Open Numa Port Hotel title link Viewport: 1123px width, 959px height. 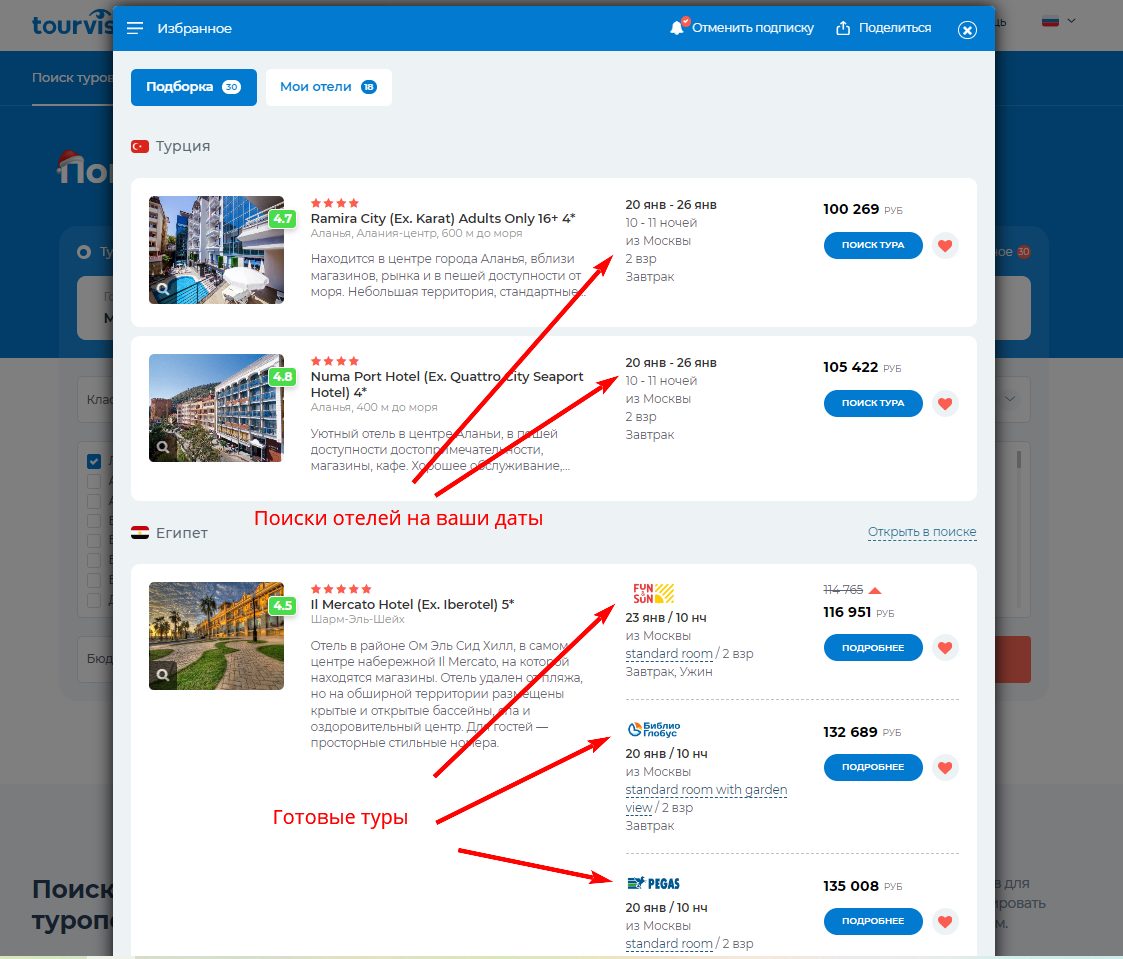pyautogui.click(x=447, y=385)
